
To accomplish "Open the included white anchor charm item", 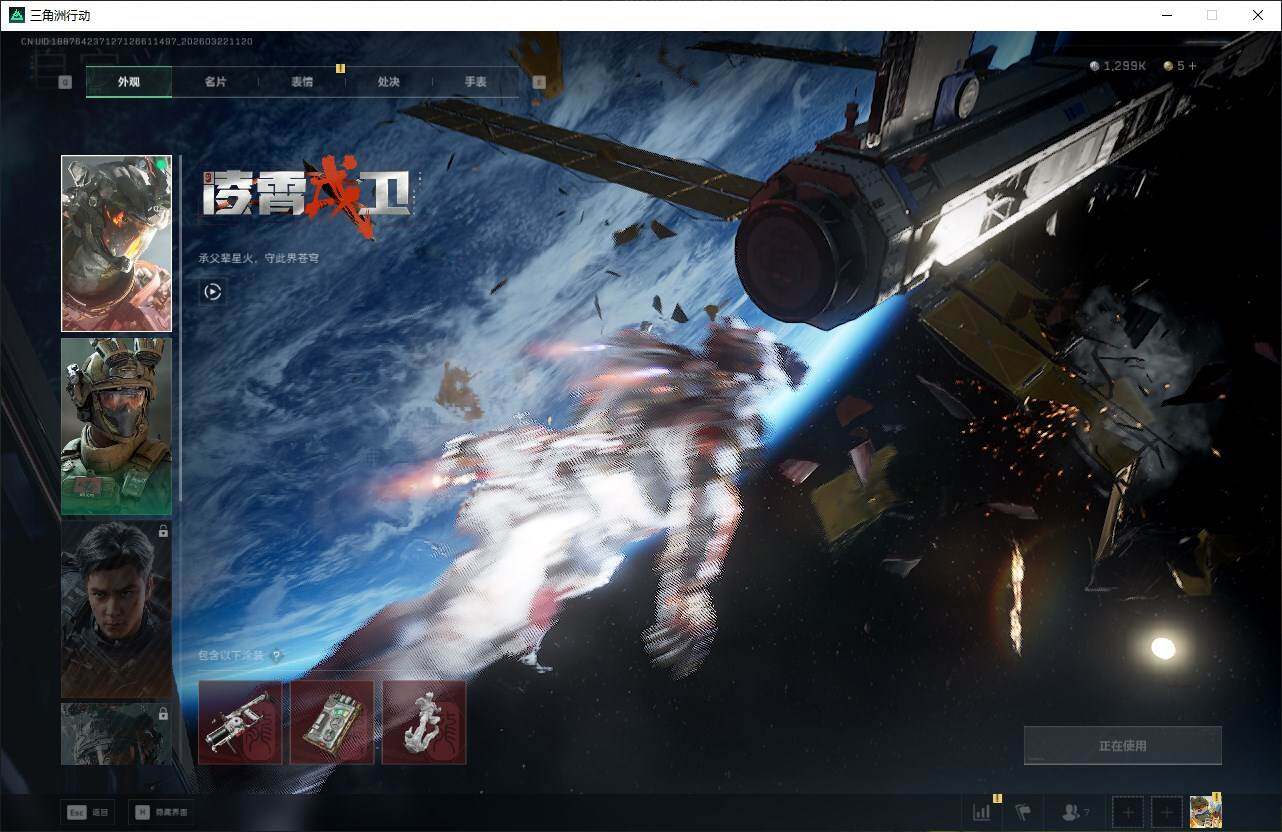I will (424, 723).
